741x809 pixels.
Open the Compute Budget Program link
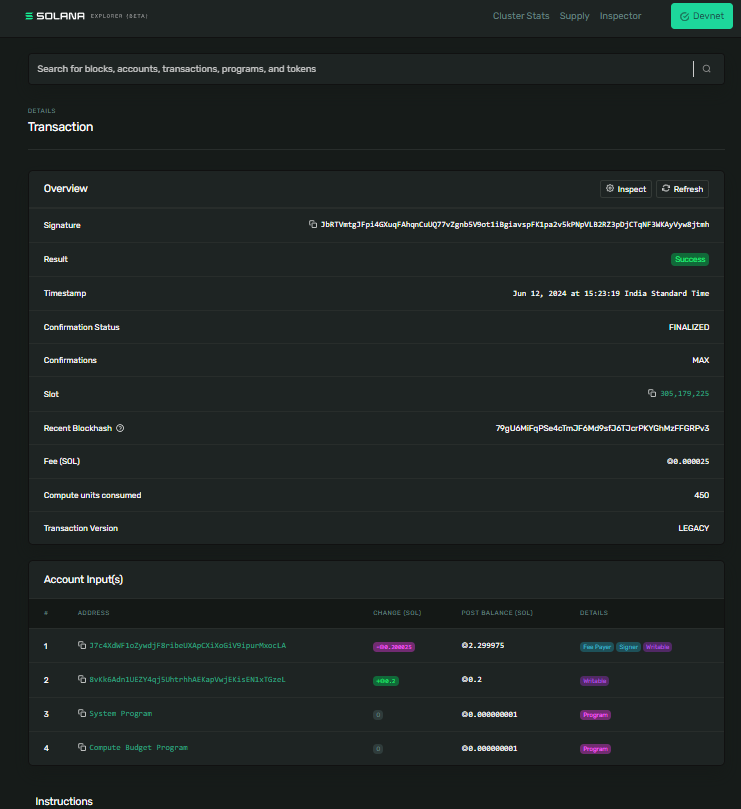coord(138,748)
